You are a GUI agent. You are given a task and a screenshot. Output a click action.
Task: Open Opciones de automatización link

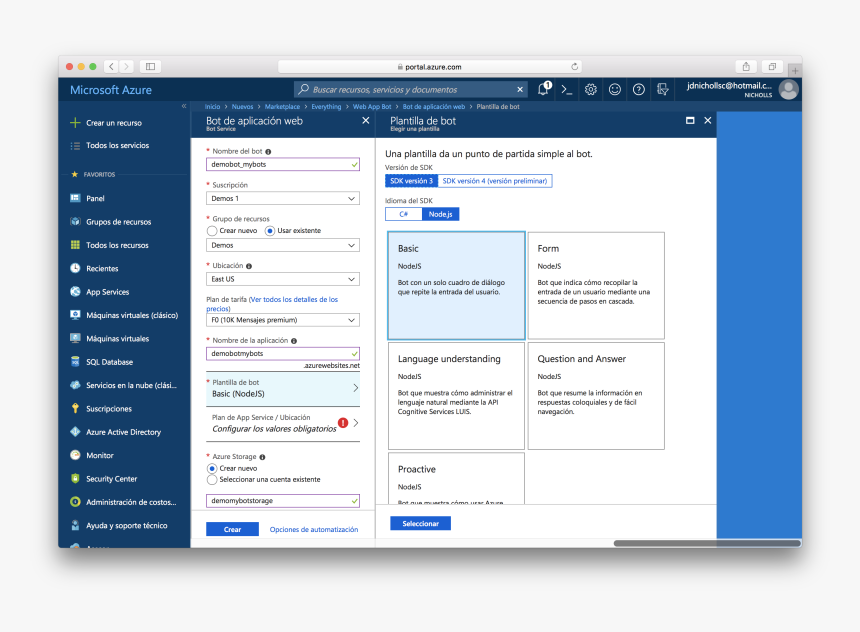[x=314, y=529]
